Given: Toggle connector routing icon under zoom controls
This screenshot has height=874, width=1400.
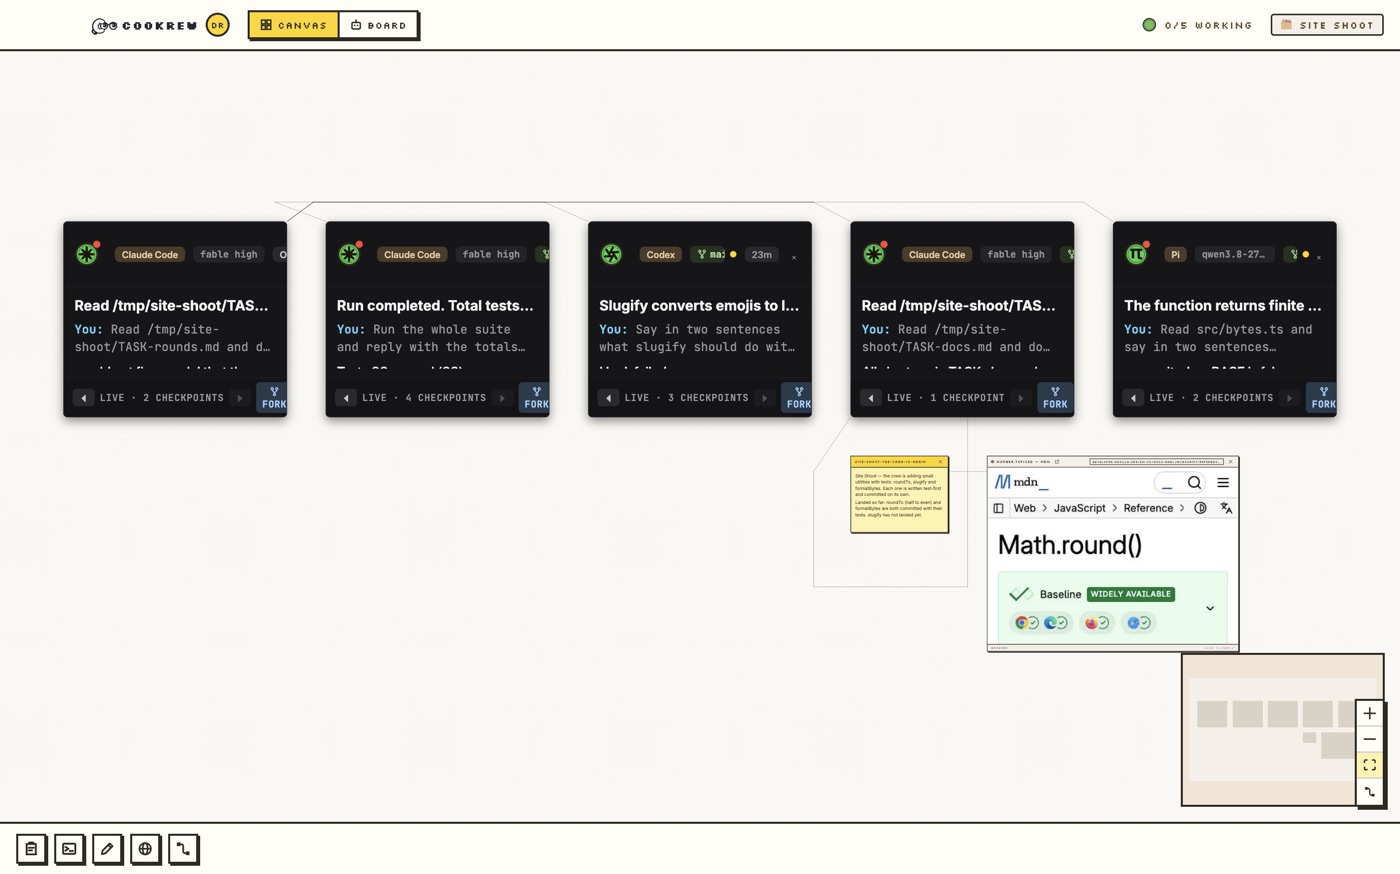Looking at the screenshot, I should 1370,792.
